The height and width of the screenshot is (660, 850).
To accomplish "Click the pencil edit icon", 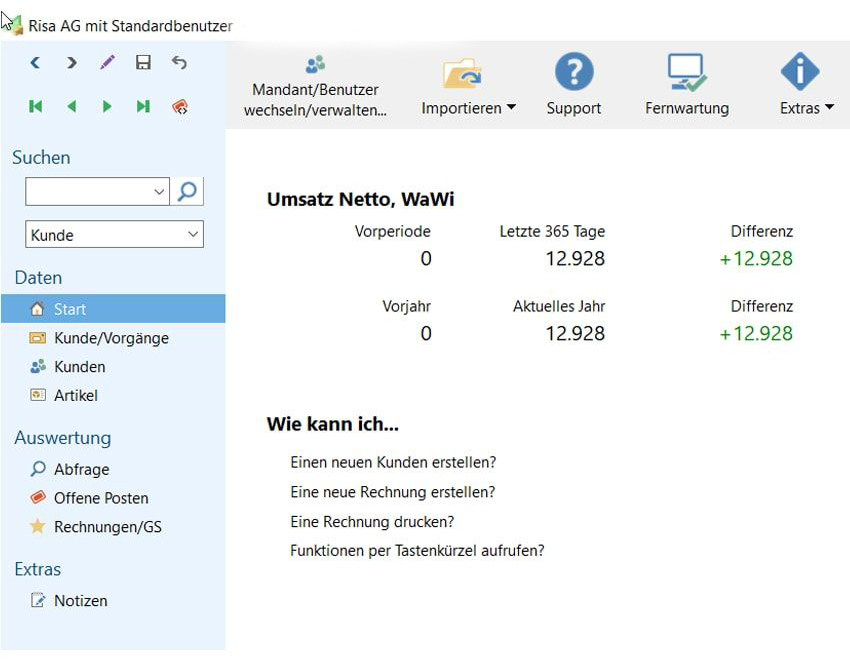I will pos(107,63).
